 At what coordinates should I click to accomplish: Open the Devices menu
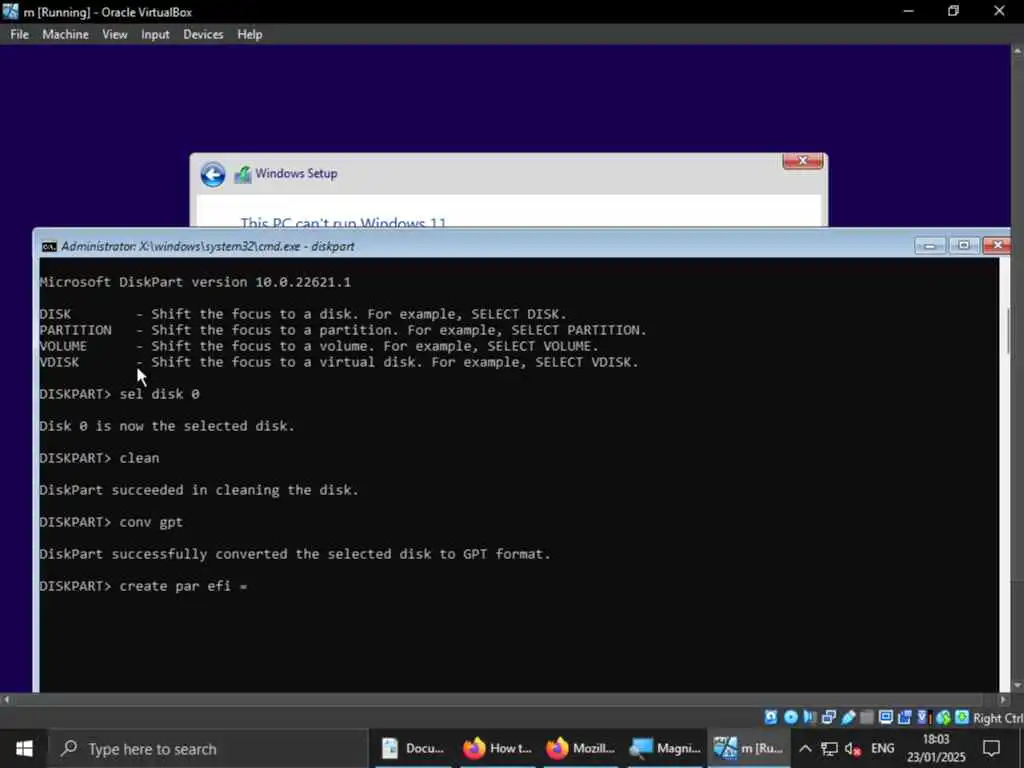(x=203, y=35)
